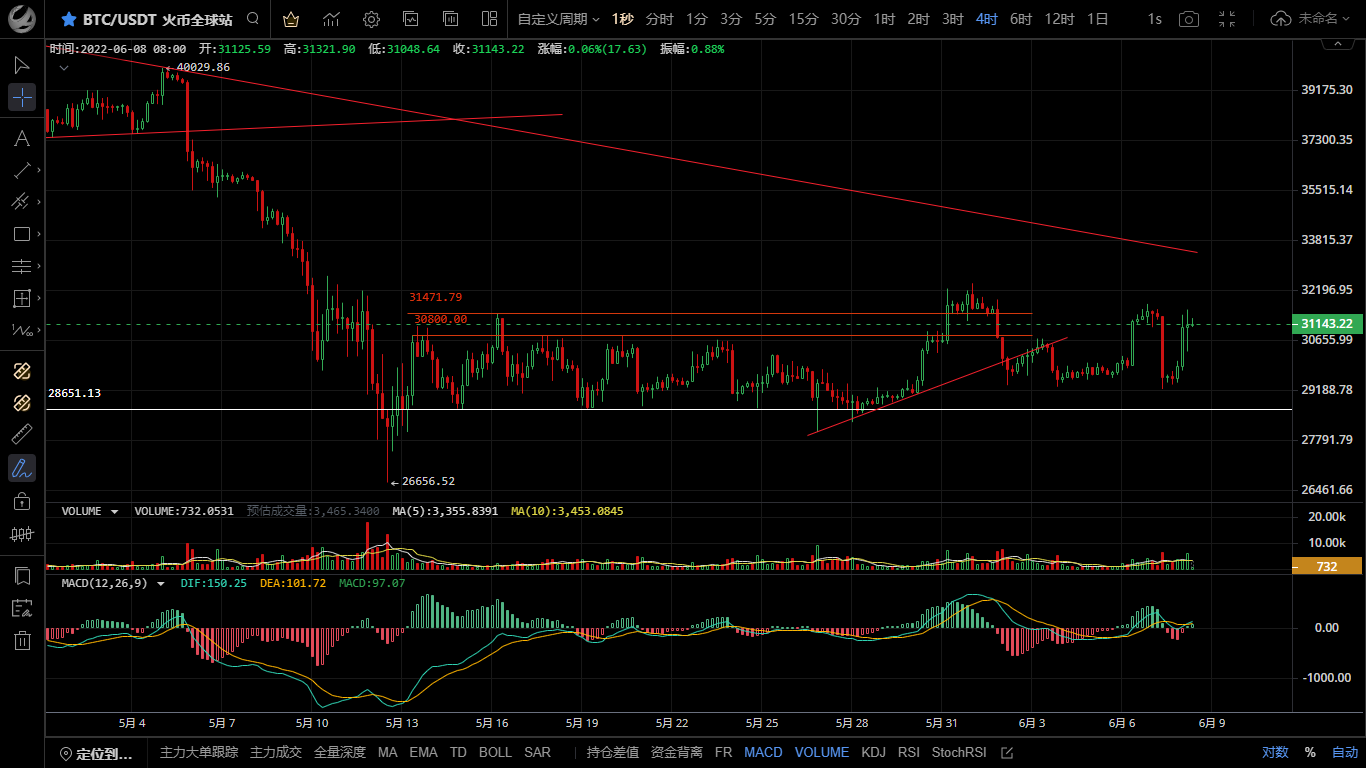Click the trash delete drawings icon

point(22,641)
